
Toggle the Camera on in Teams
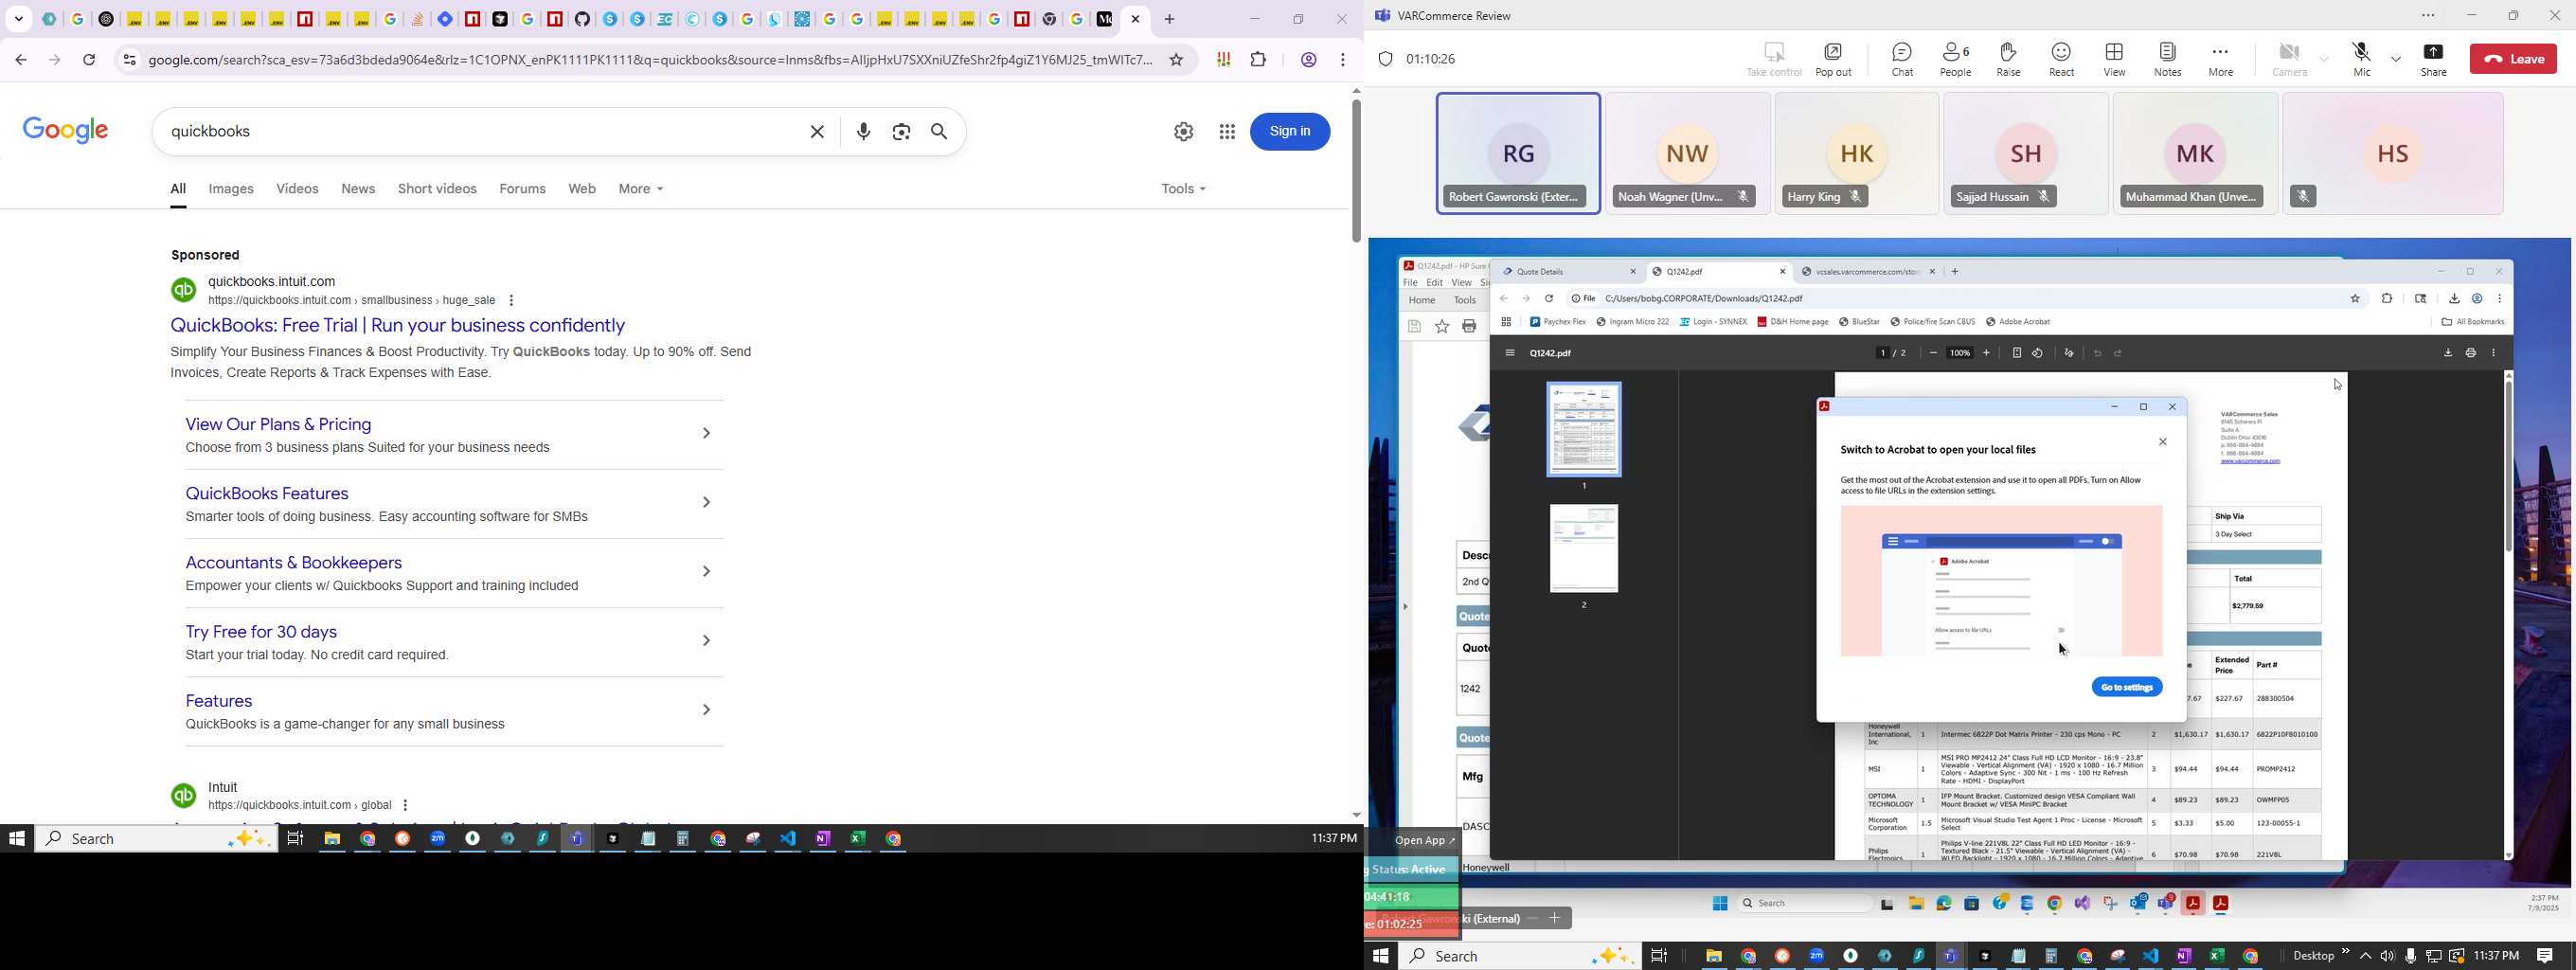tap(2289, 59)
